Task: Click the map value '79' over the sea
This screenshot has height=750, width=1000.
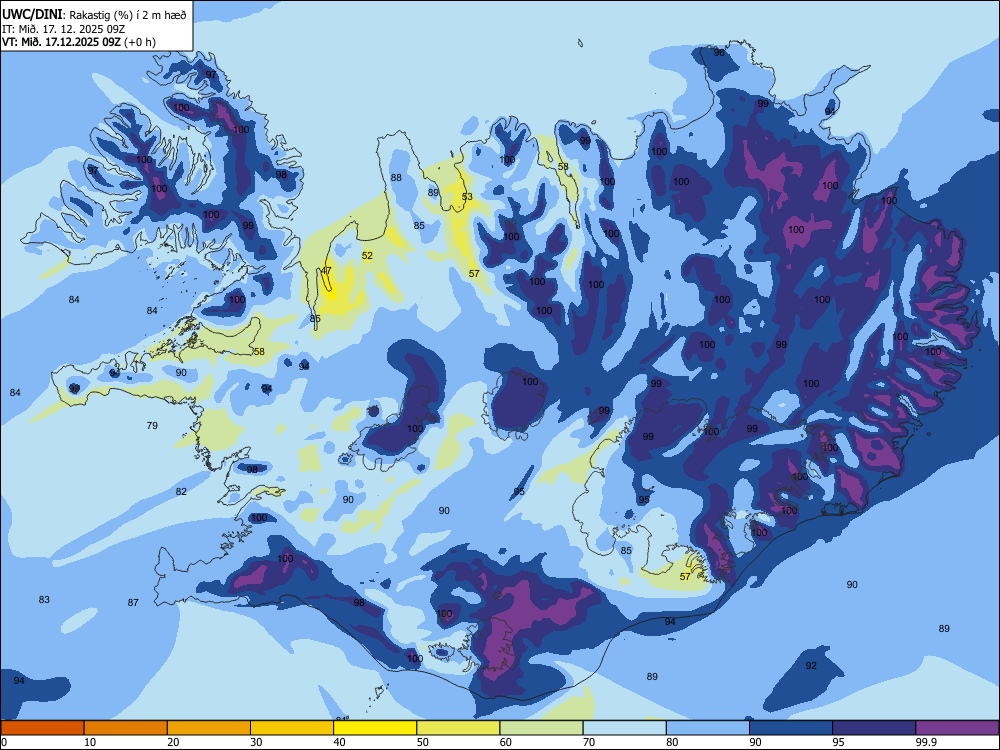Action: 152,425
